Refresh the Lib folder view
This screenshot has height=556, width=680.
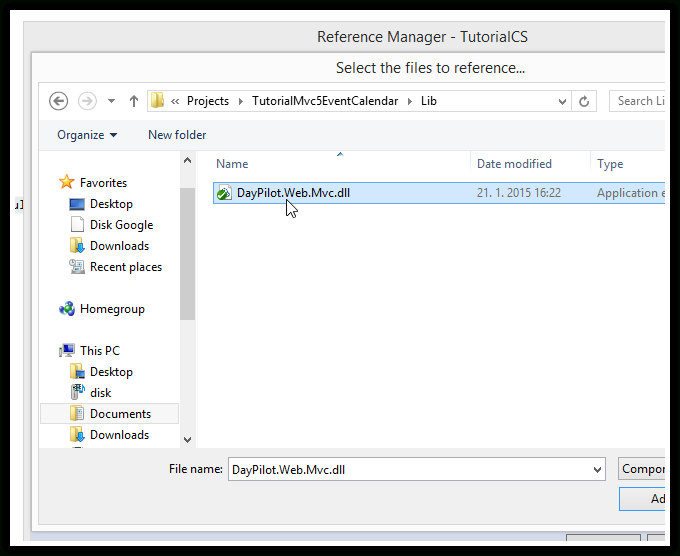584,101
